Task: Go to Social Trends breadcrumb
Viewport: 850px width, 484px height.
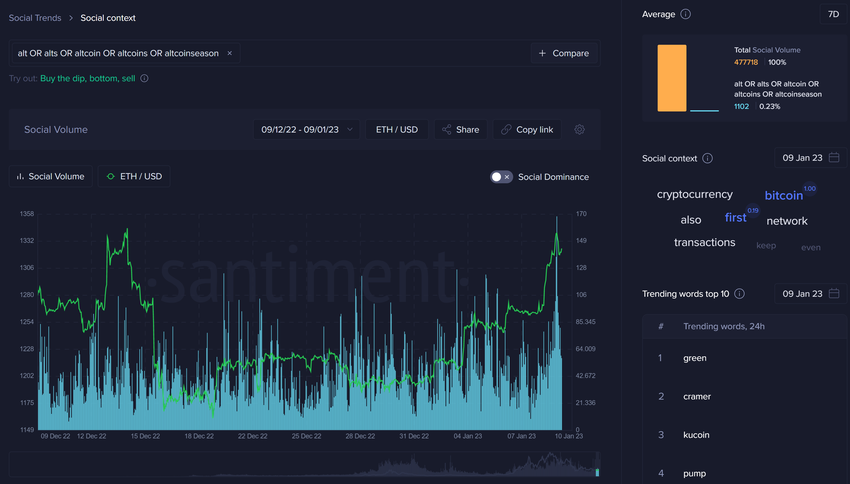Action: tap(35, 18)
